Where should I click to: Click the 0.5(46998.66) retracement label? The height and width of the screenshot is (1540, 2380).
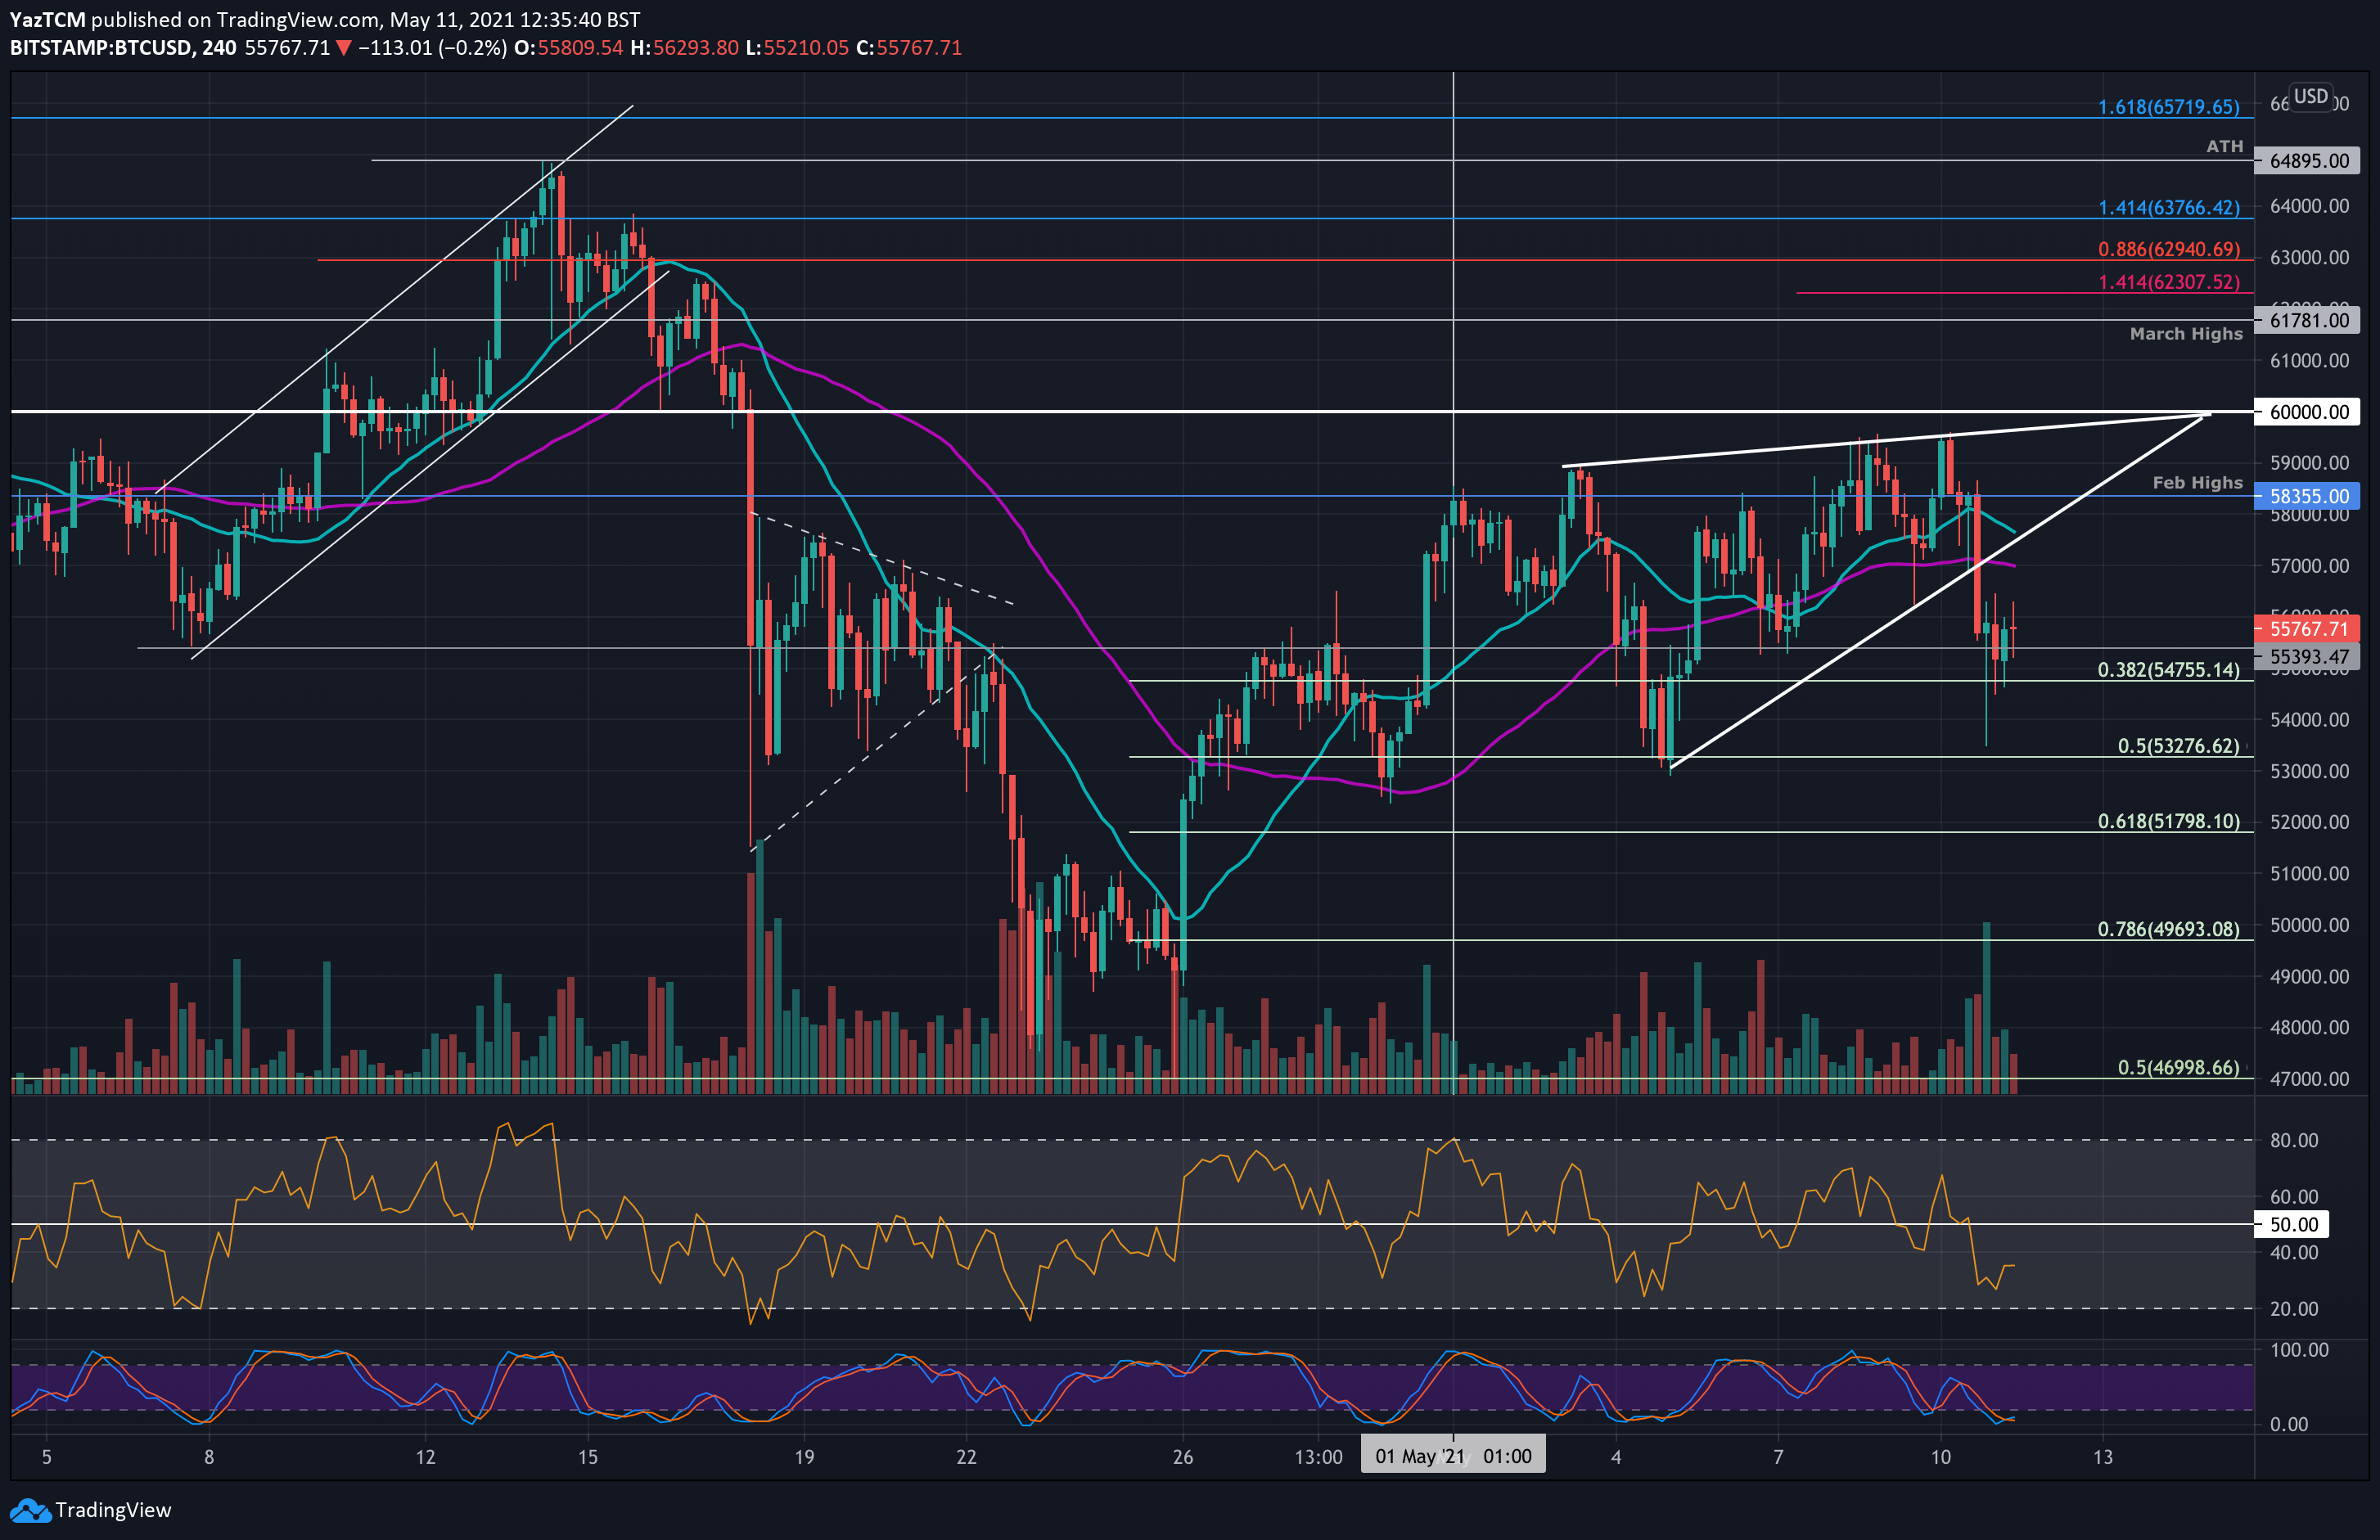click(x=2179, y=1067)
